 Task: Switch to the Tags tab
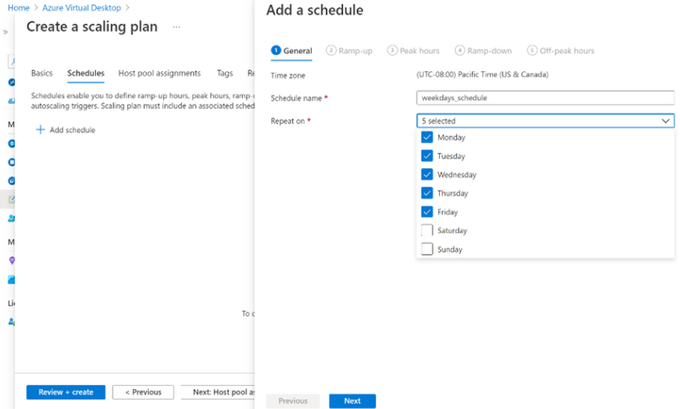tap(225, 73)
